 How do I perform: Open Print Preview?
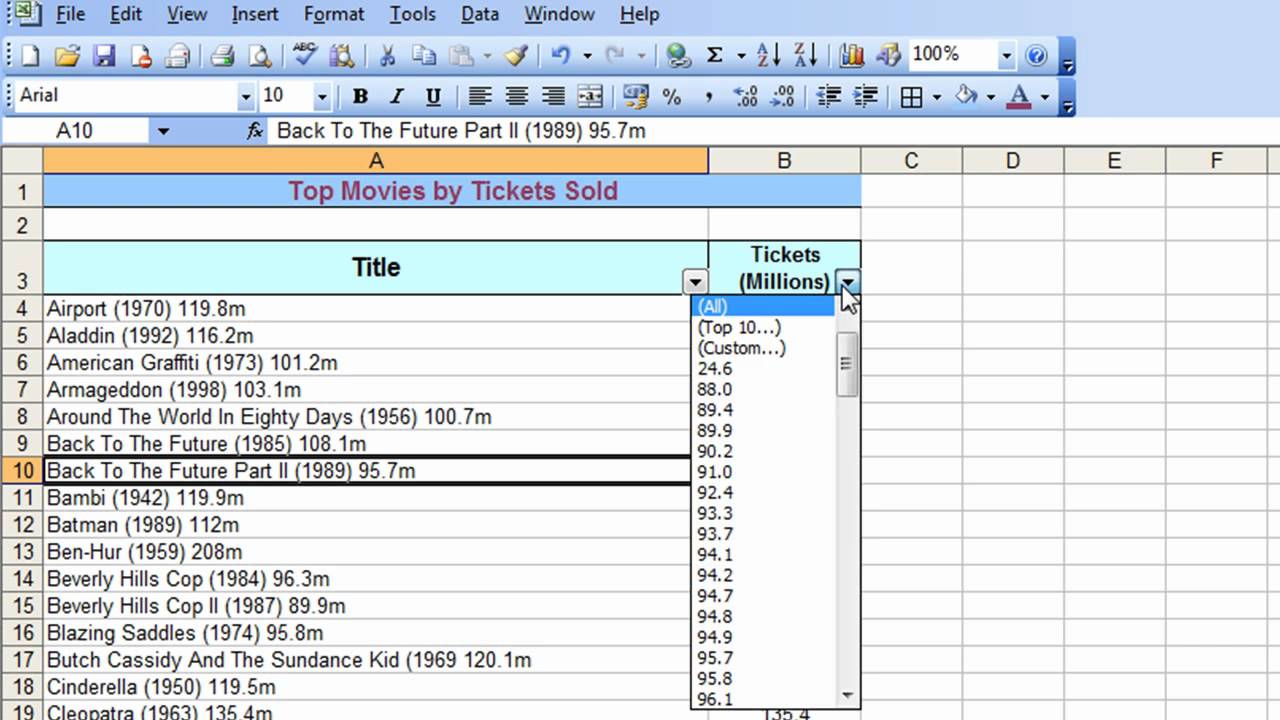[x=259, y=56]
